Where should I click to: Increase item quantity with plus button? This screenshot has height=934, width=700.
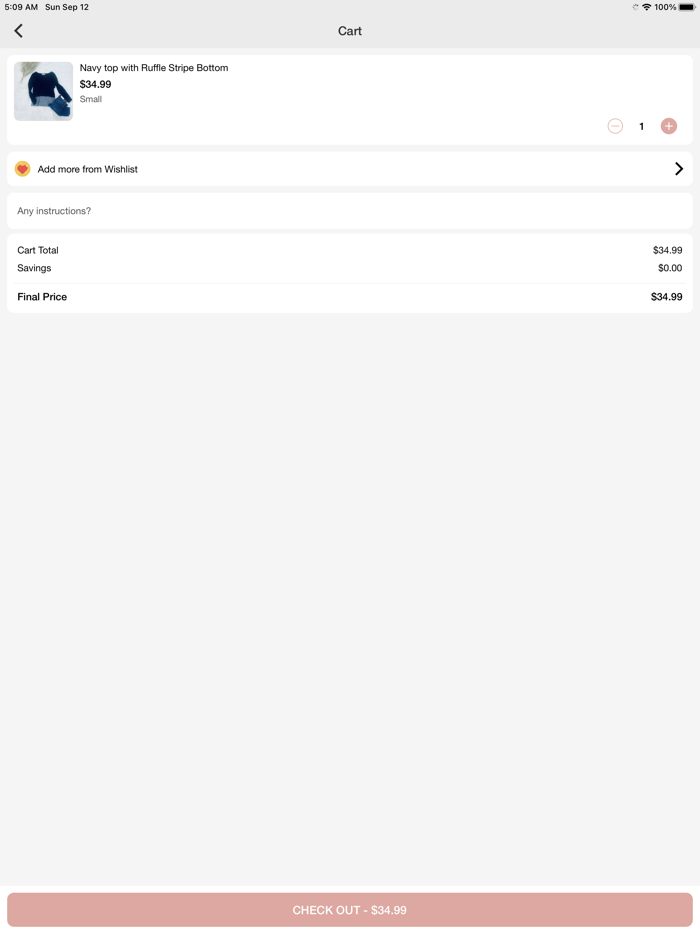coord(669,126)
